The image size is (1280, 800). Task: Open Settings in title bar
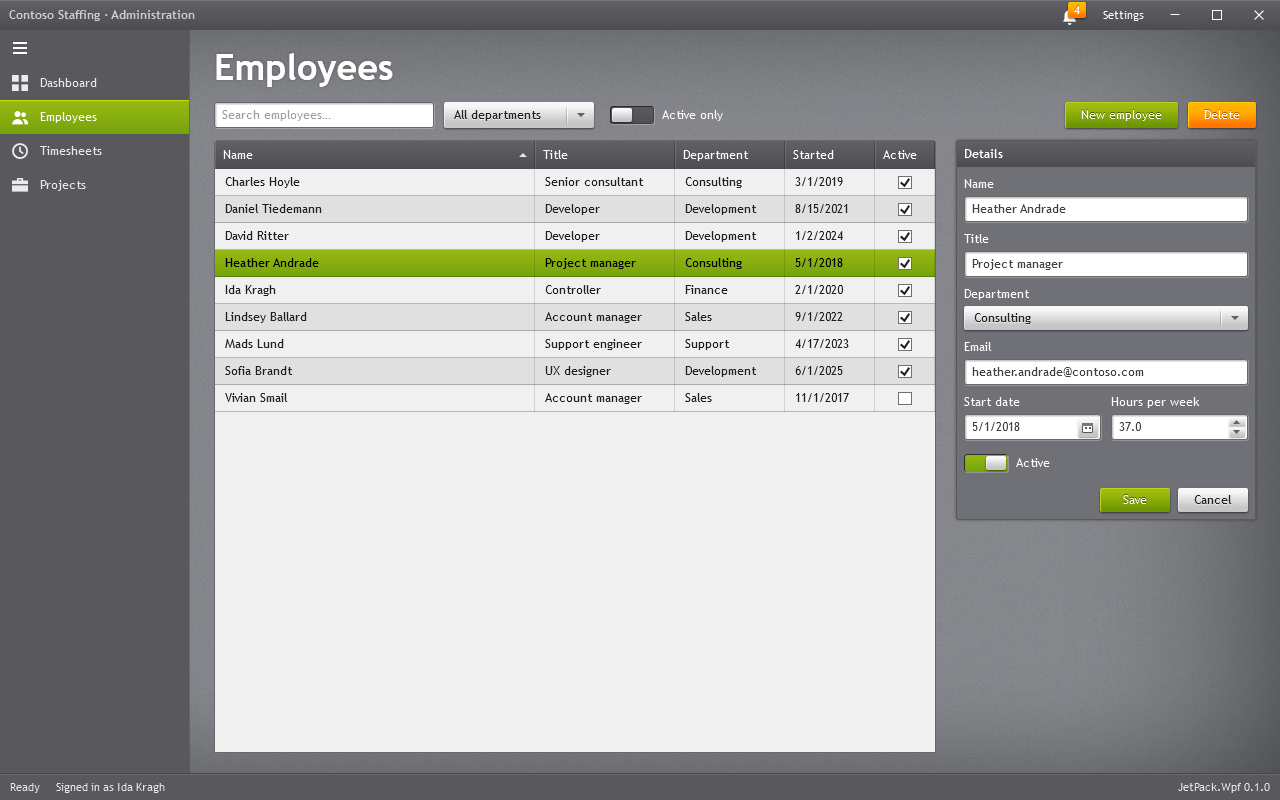1123,15
